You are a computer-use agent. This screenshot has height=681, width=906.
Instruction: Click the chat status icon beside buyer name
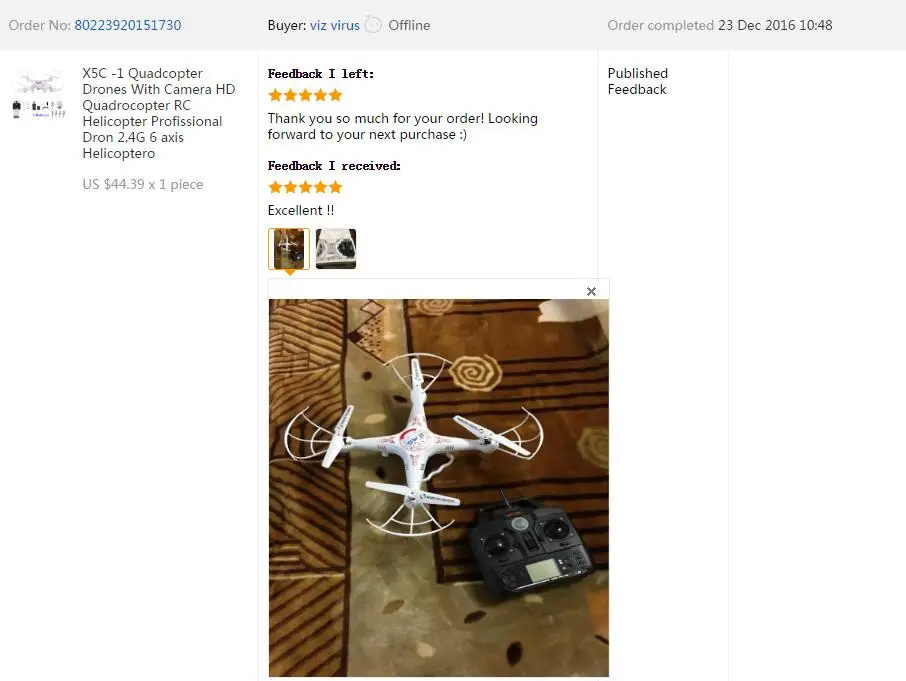point(374,25)
